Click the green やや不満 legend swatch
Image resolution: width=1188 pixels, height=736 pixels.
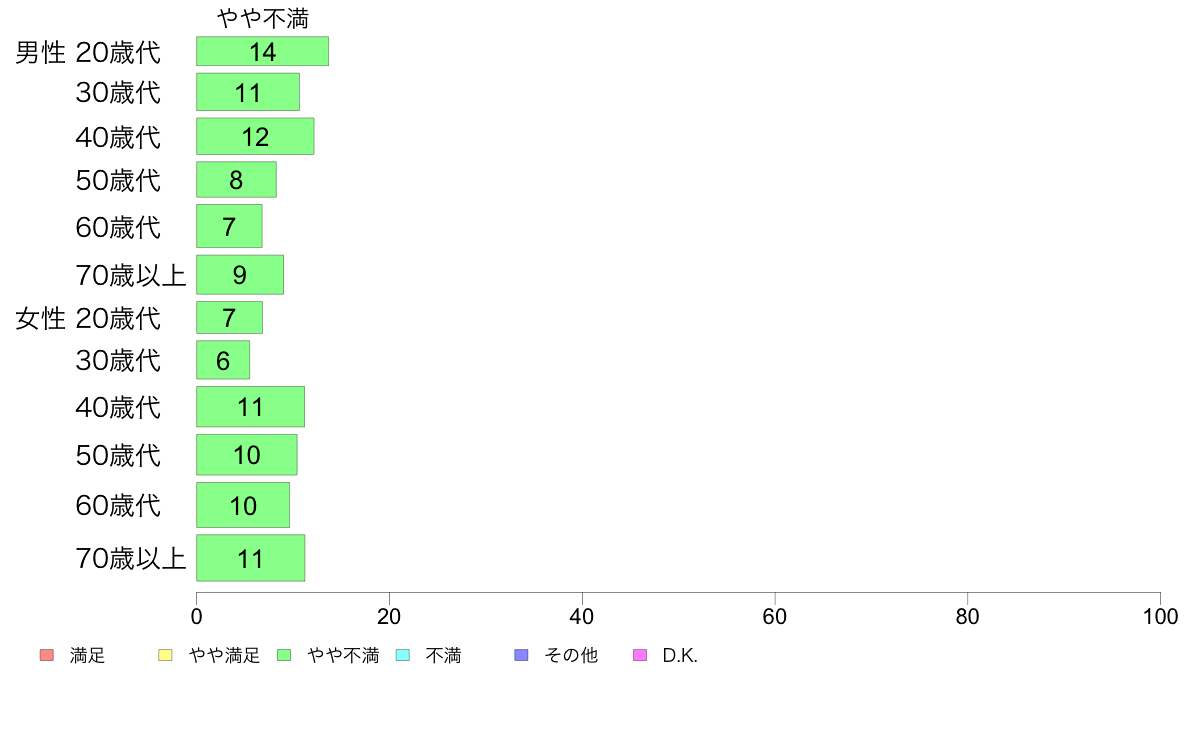tap(284, 655)
